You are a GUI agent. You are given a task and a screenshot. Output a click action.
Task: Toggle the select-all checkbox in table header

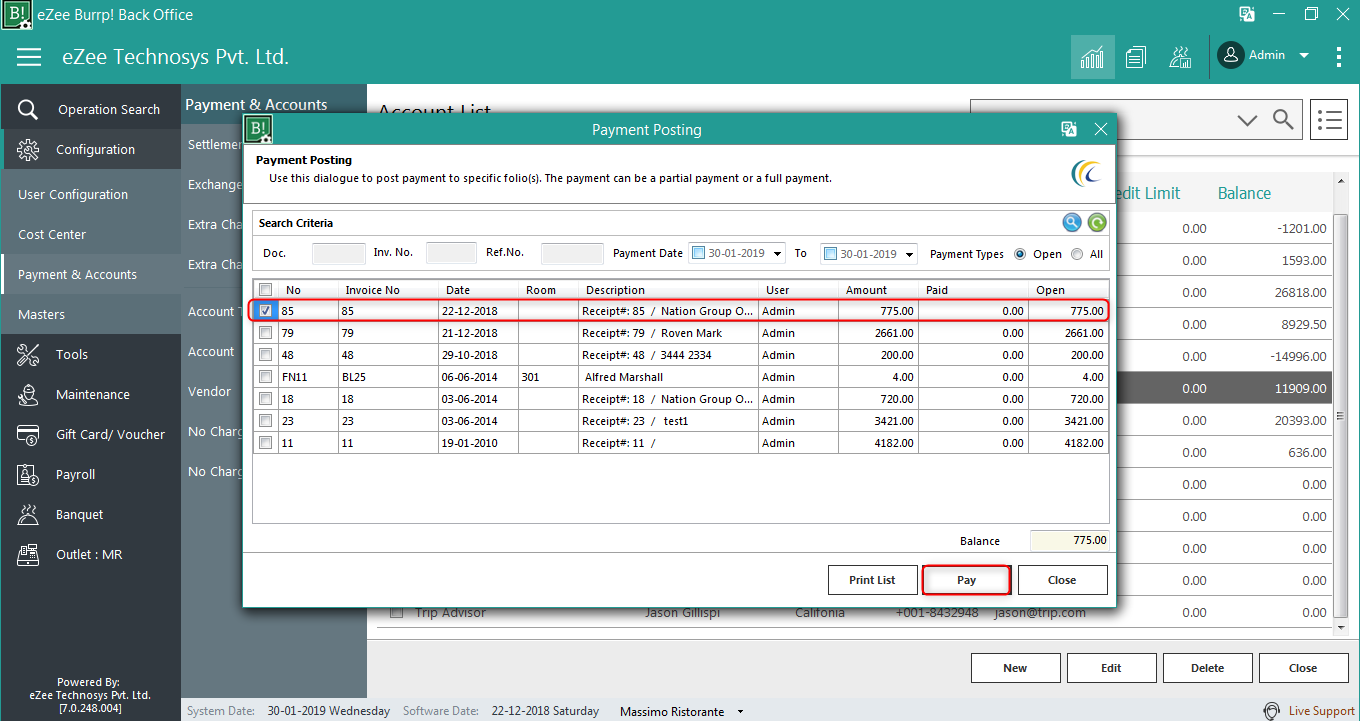click(265, 290)
